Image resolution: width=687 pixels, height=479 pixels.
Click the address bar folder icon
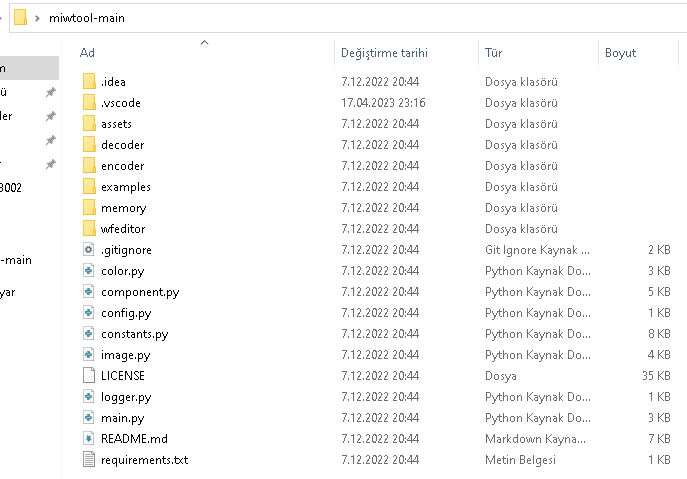point(19,18)
